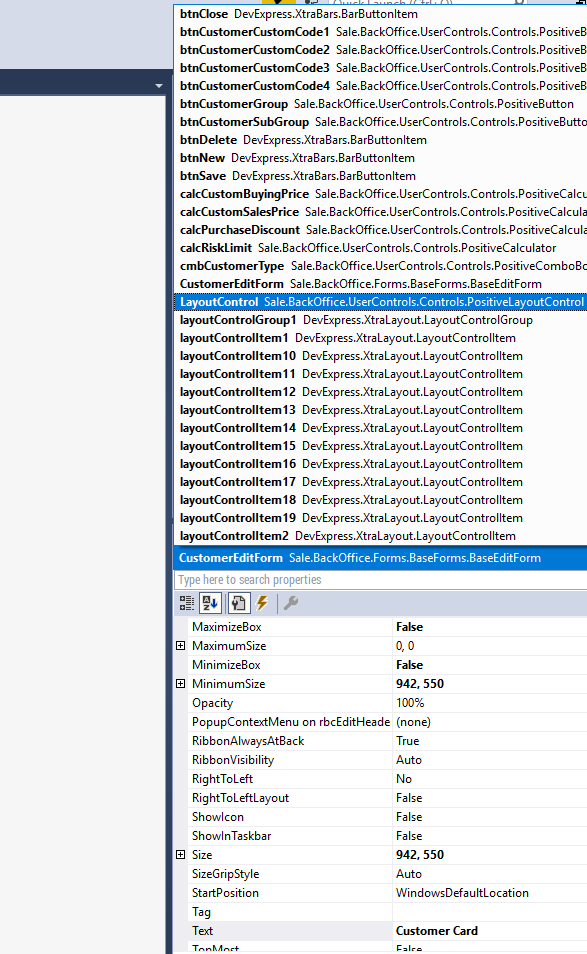Select btnCustomerCustomCode2 in the list

(381, 50)
